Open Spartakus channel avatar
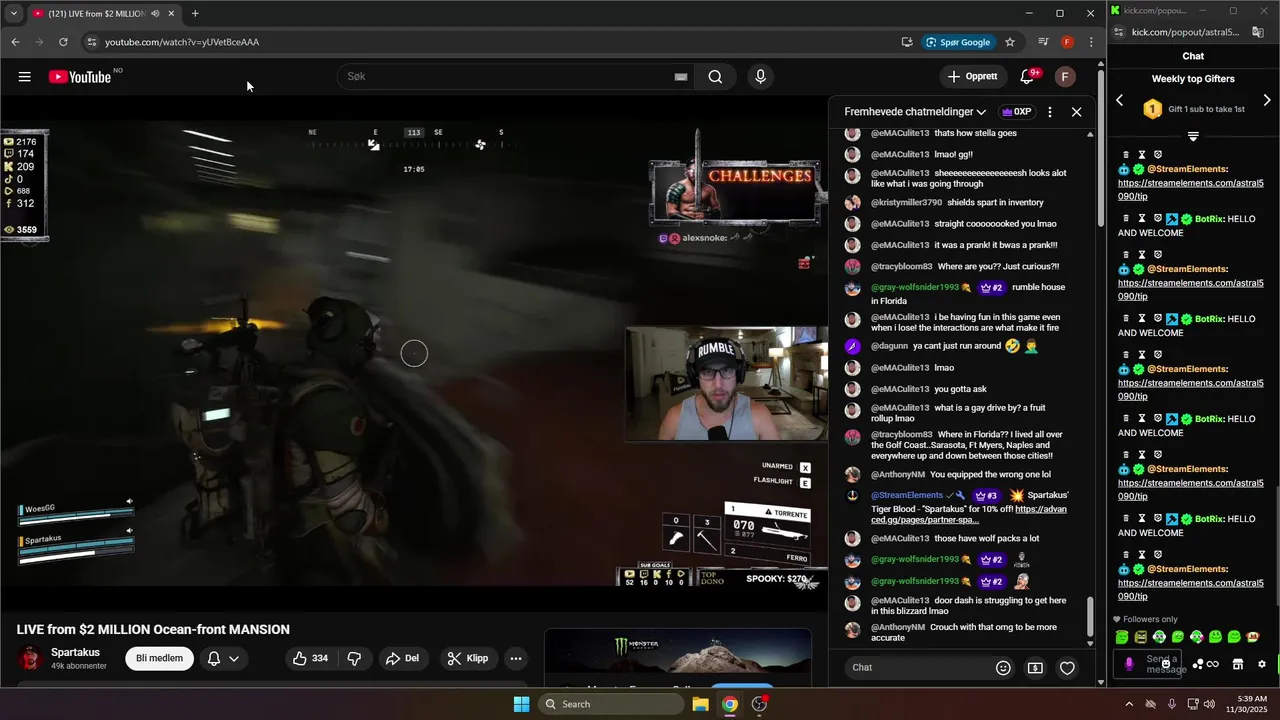1280x720 pixels. point(31,658)
